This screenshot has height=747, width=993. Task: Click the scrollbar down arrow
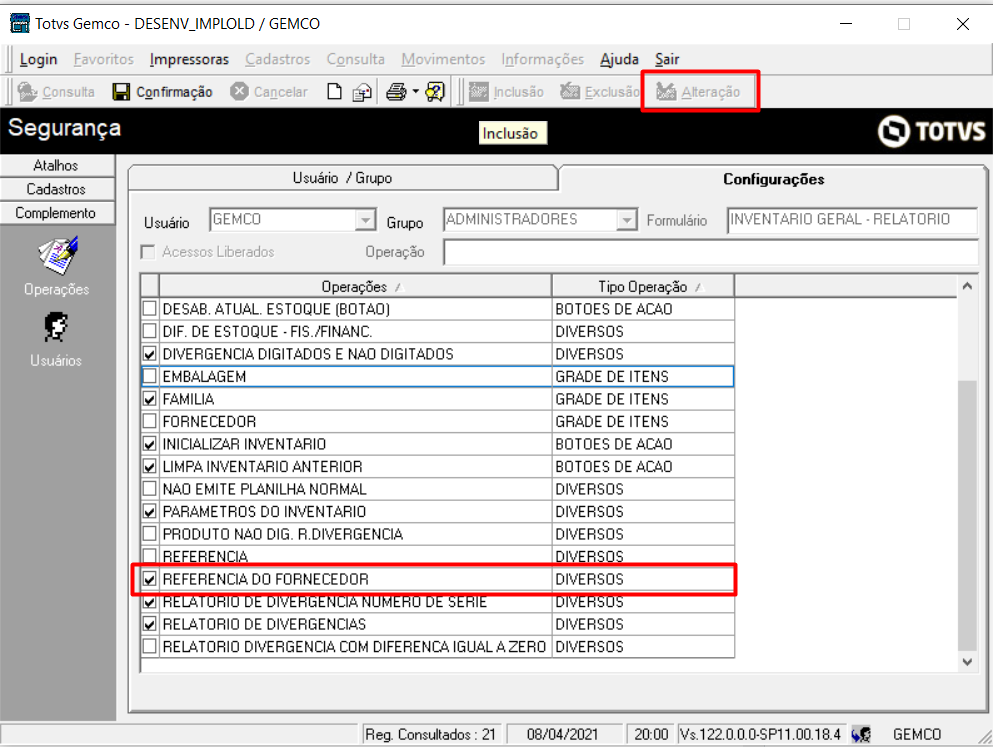(967, 662)
